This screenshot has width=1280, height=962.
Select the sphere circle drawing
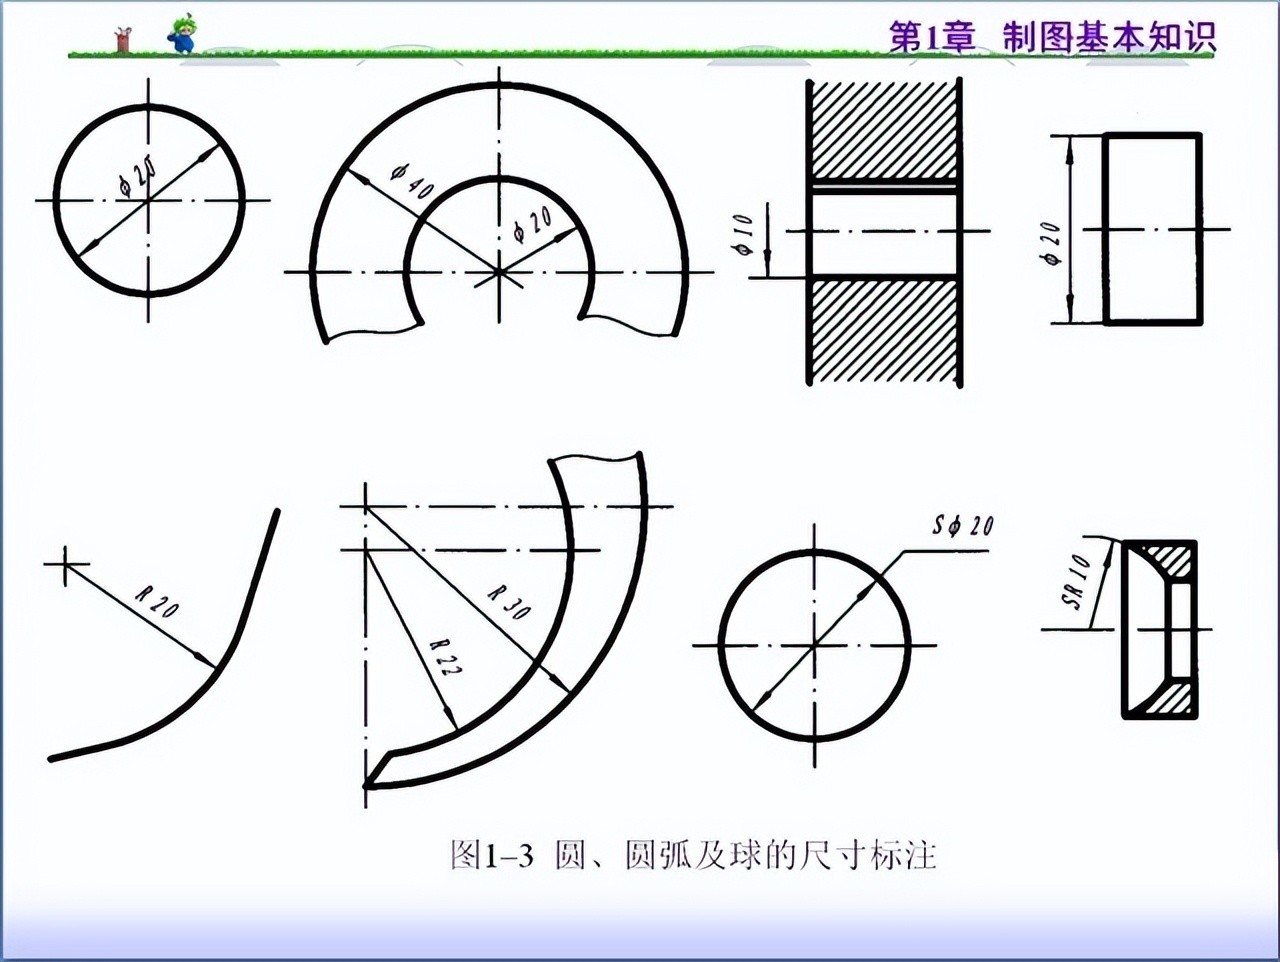click(815, 645)
